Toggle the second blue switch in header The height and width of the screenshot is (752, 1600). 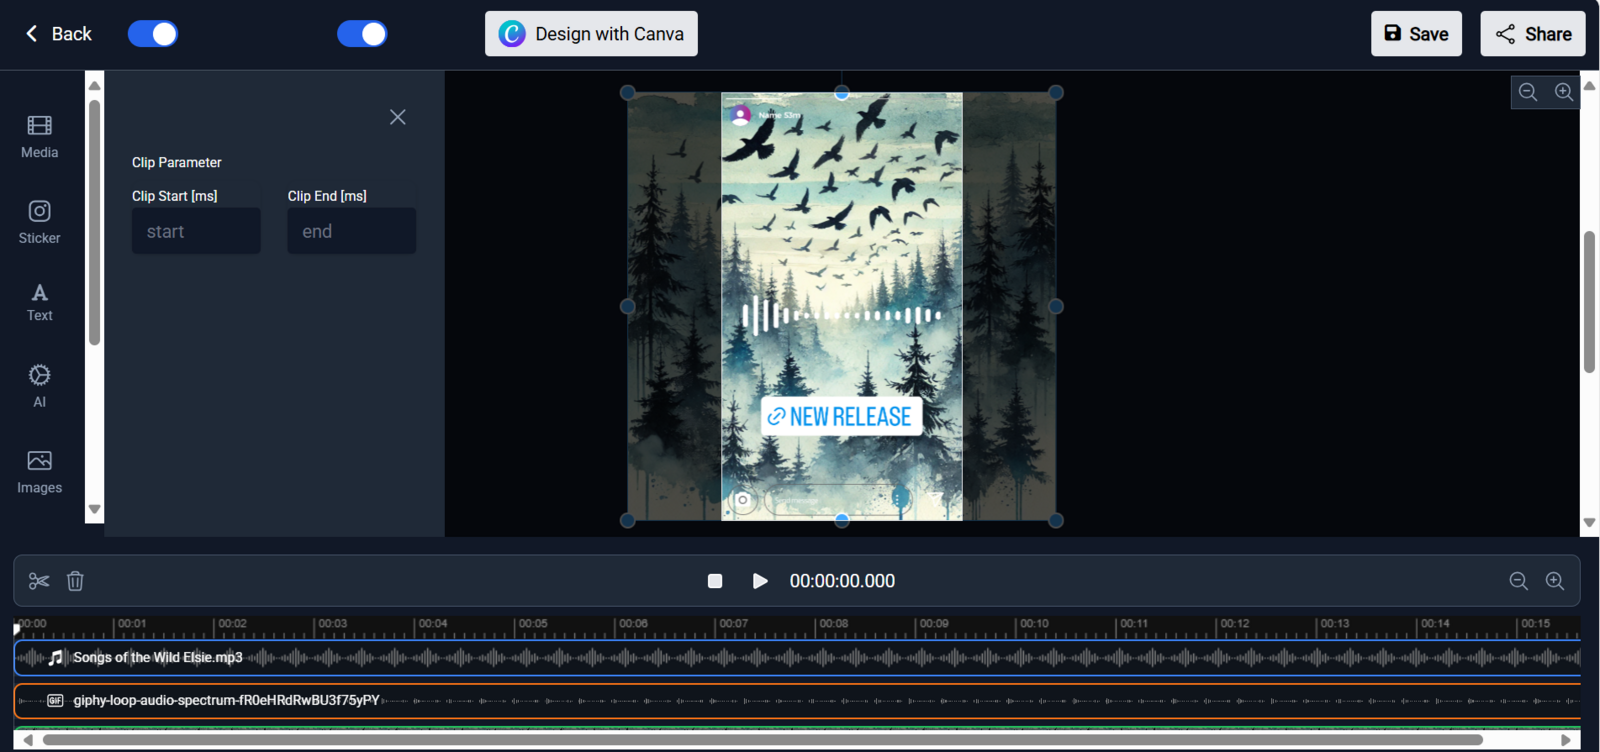362,34
